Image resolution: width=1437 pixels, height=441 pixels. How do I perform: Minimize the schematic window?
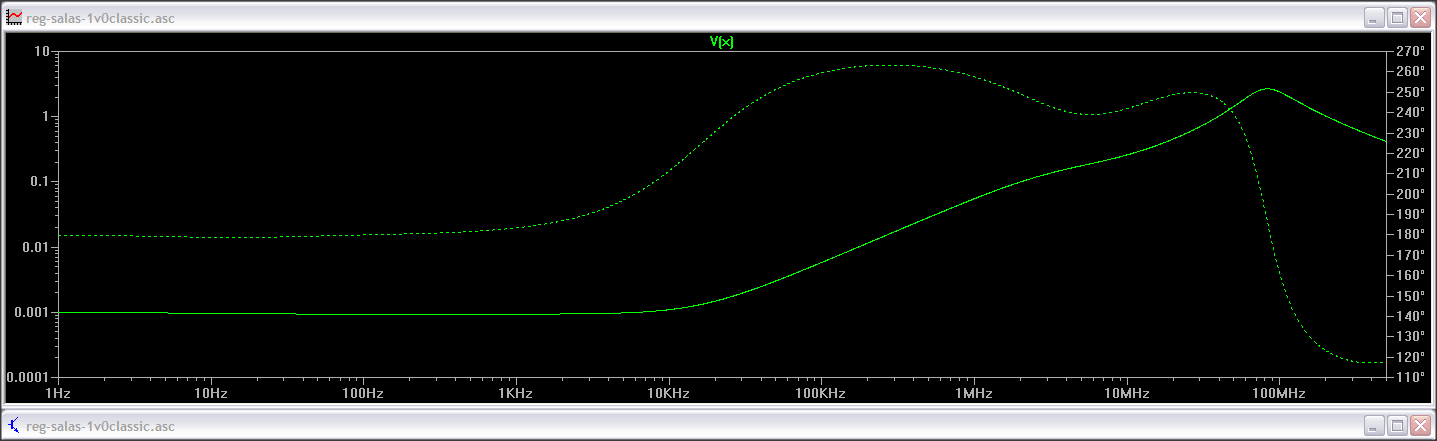(x=1375, y=426)
